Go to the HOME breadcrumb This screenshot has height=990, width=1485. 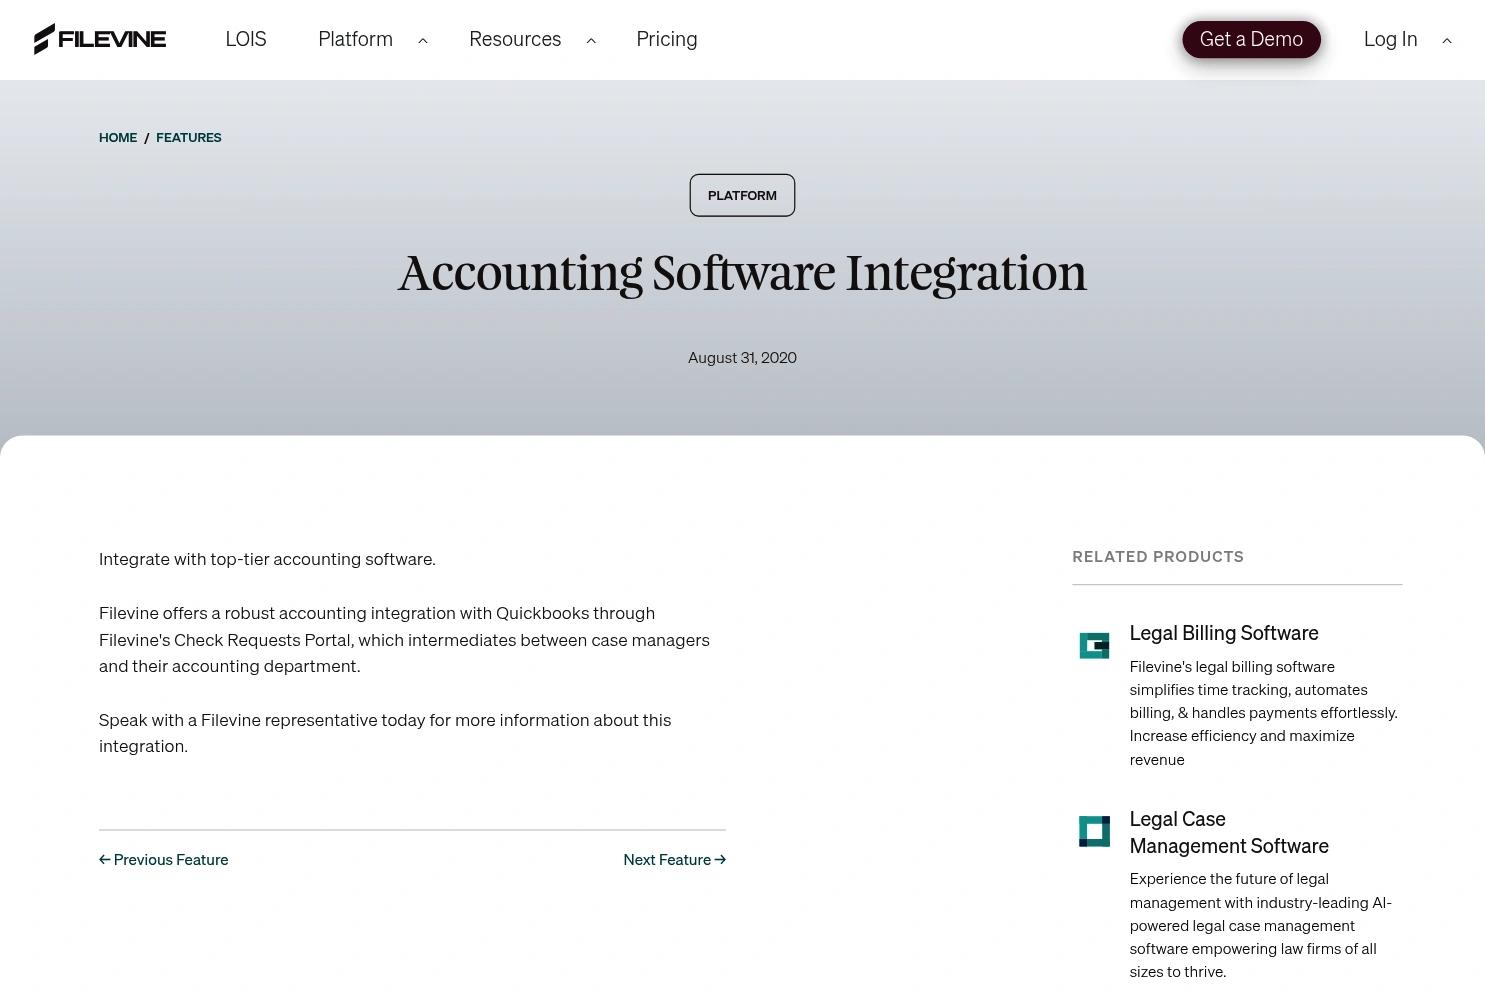pos(118,137)
